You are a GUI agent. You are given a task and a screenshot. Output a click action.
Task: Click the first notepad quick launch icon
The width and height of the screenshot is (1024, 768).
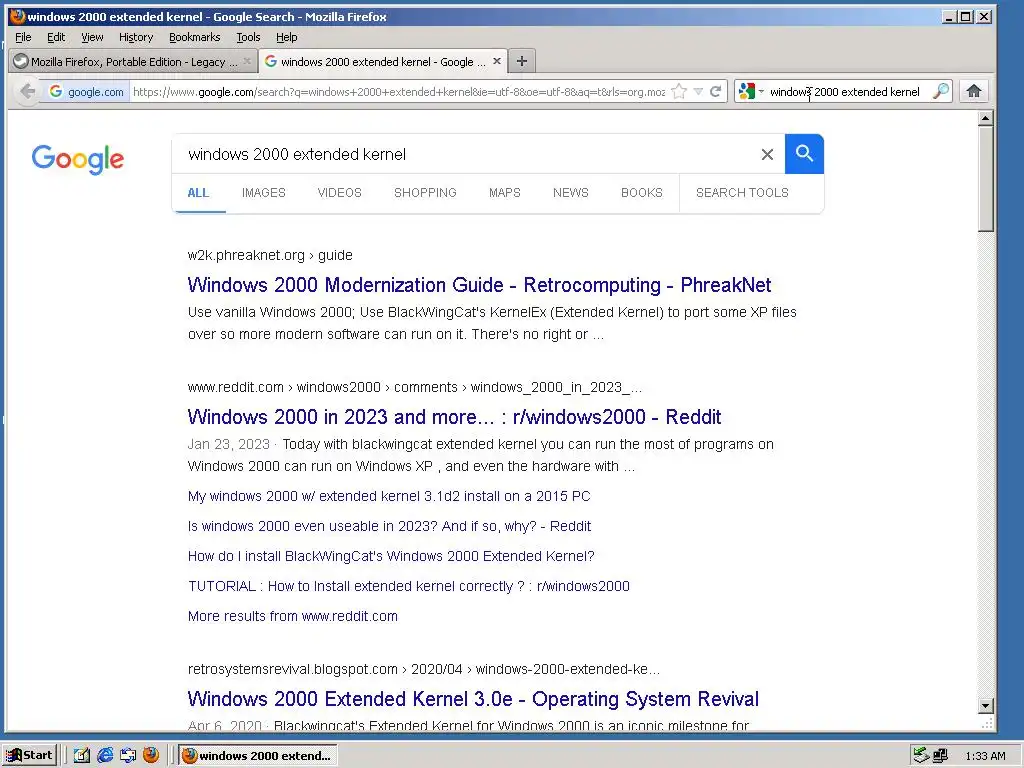click(x=82, y=756)
